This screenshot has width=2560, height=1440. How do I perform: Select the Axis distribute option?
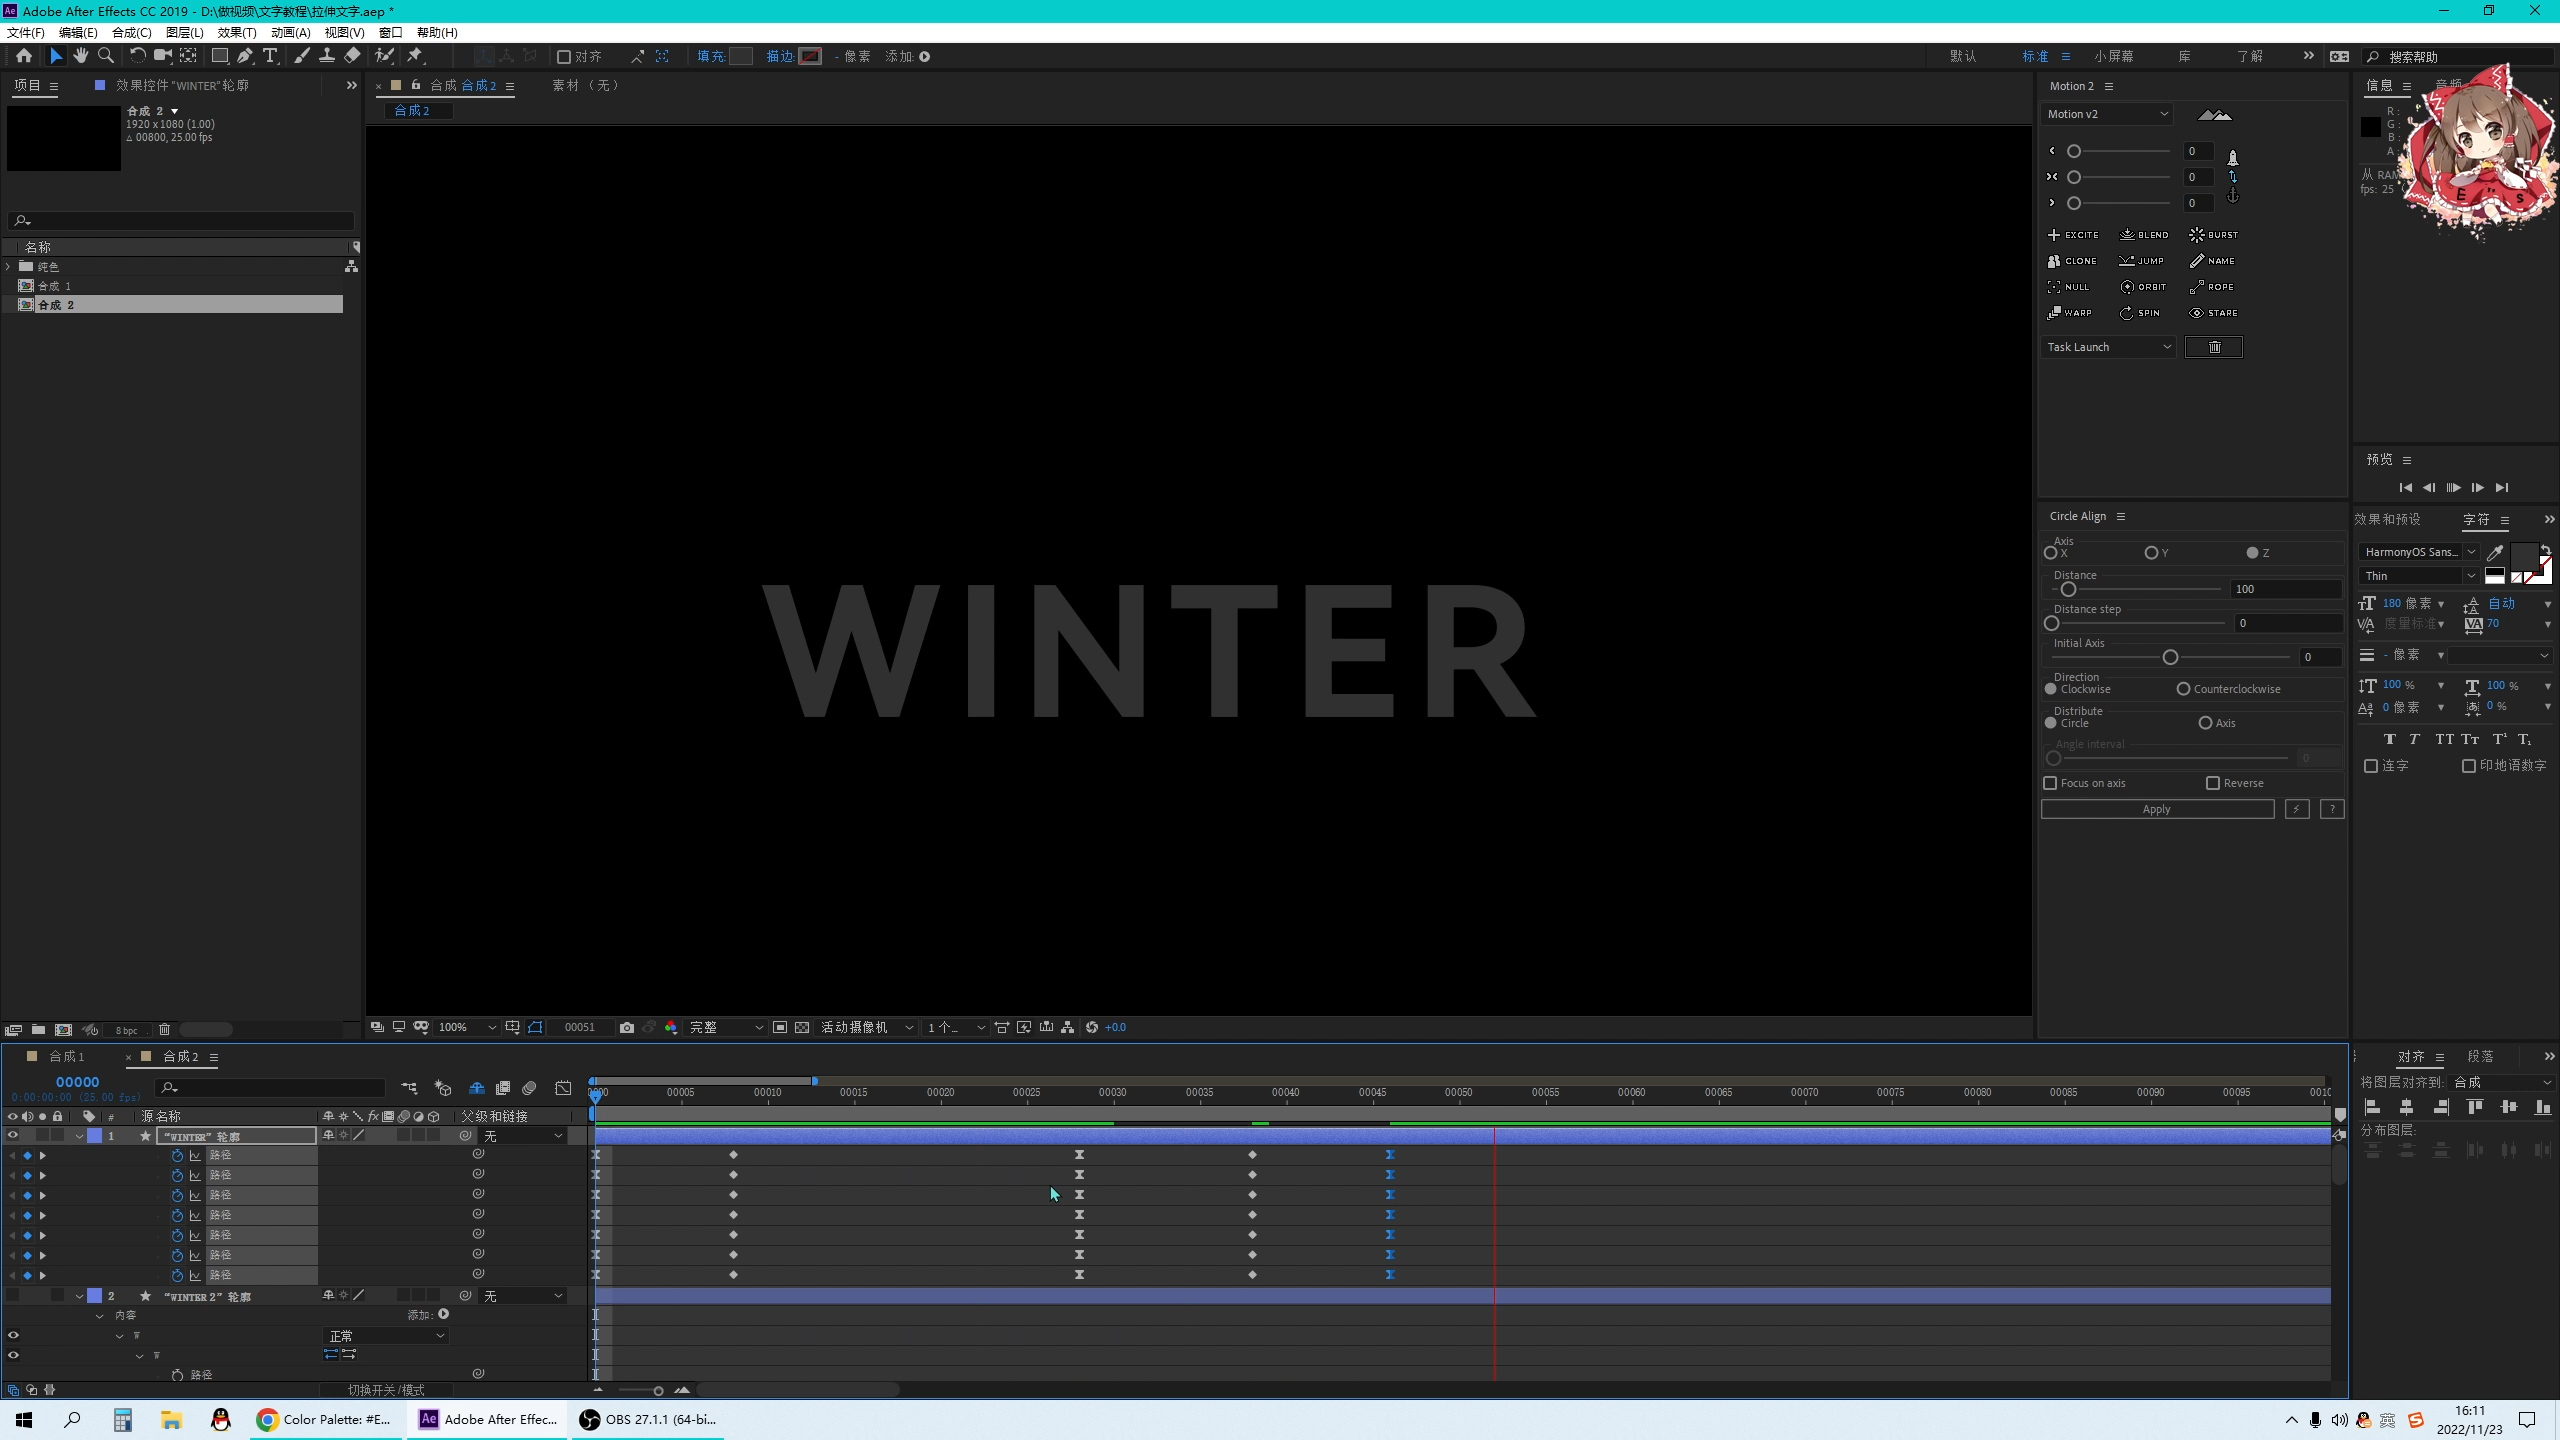(2205, 723)
